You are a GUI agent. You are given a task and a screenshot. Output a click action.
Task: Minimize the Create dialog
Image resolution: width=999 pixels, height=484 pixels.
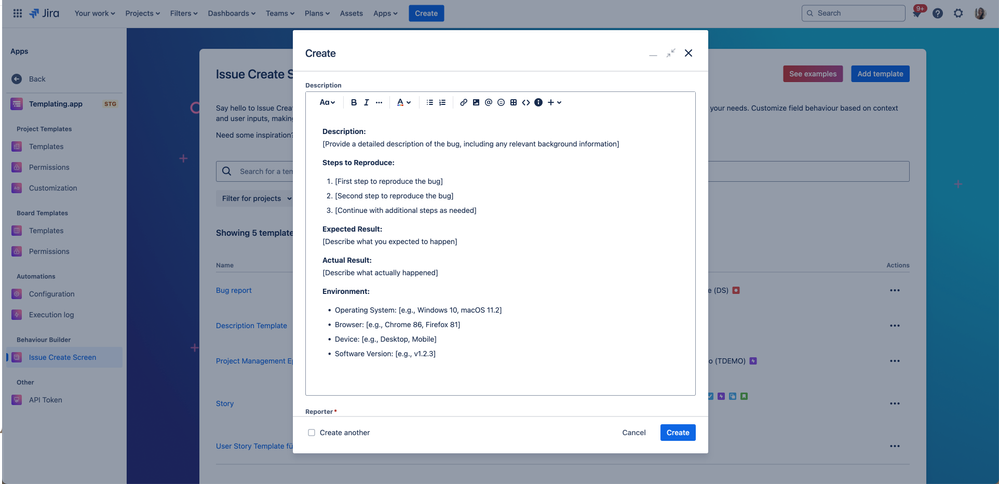pos(653,53)
